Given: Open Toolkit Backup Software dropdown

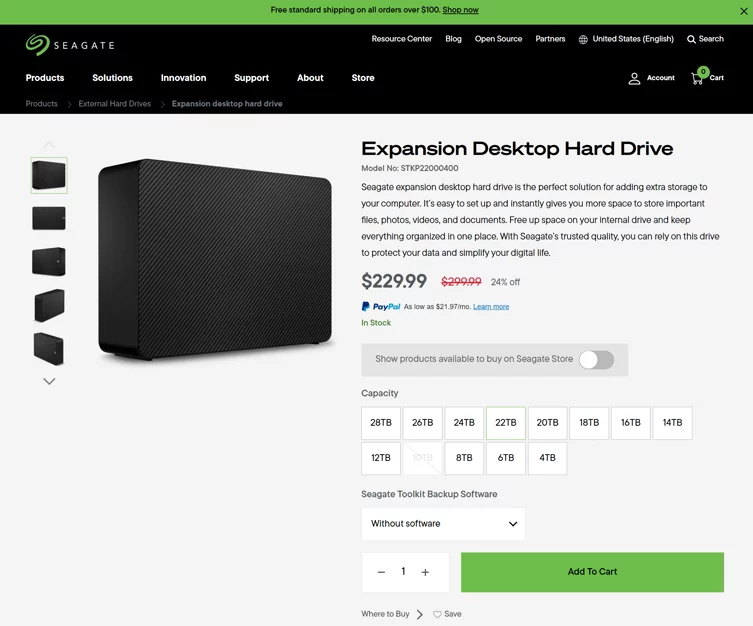Looking at the screenshot, I should [x=443, y=524].
